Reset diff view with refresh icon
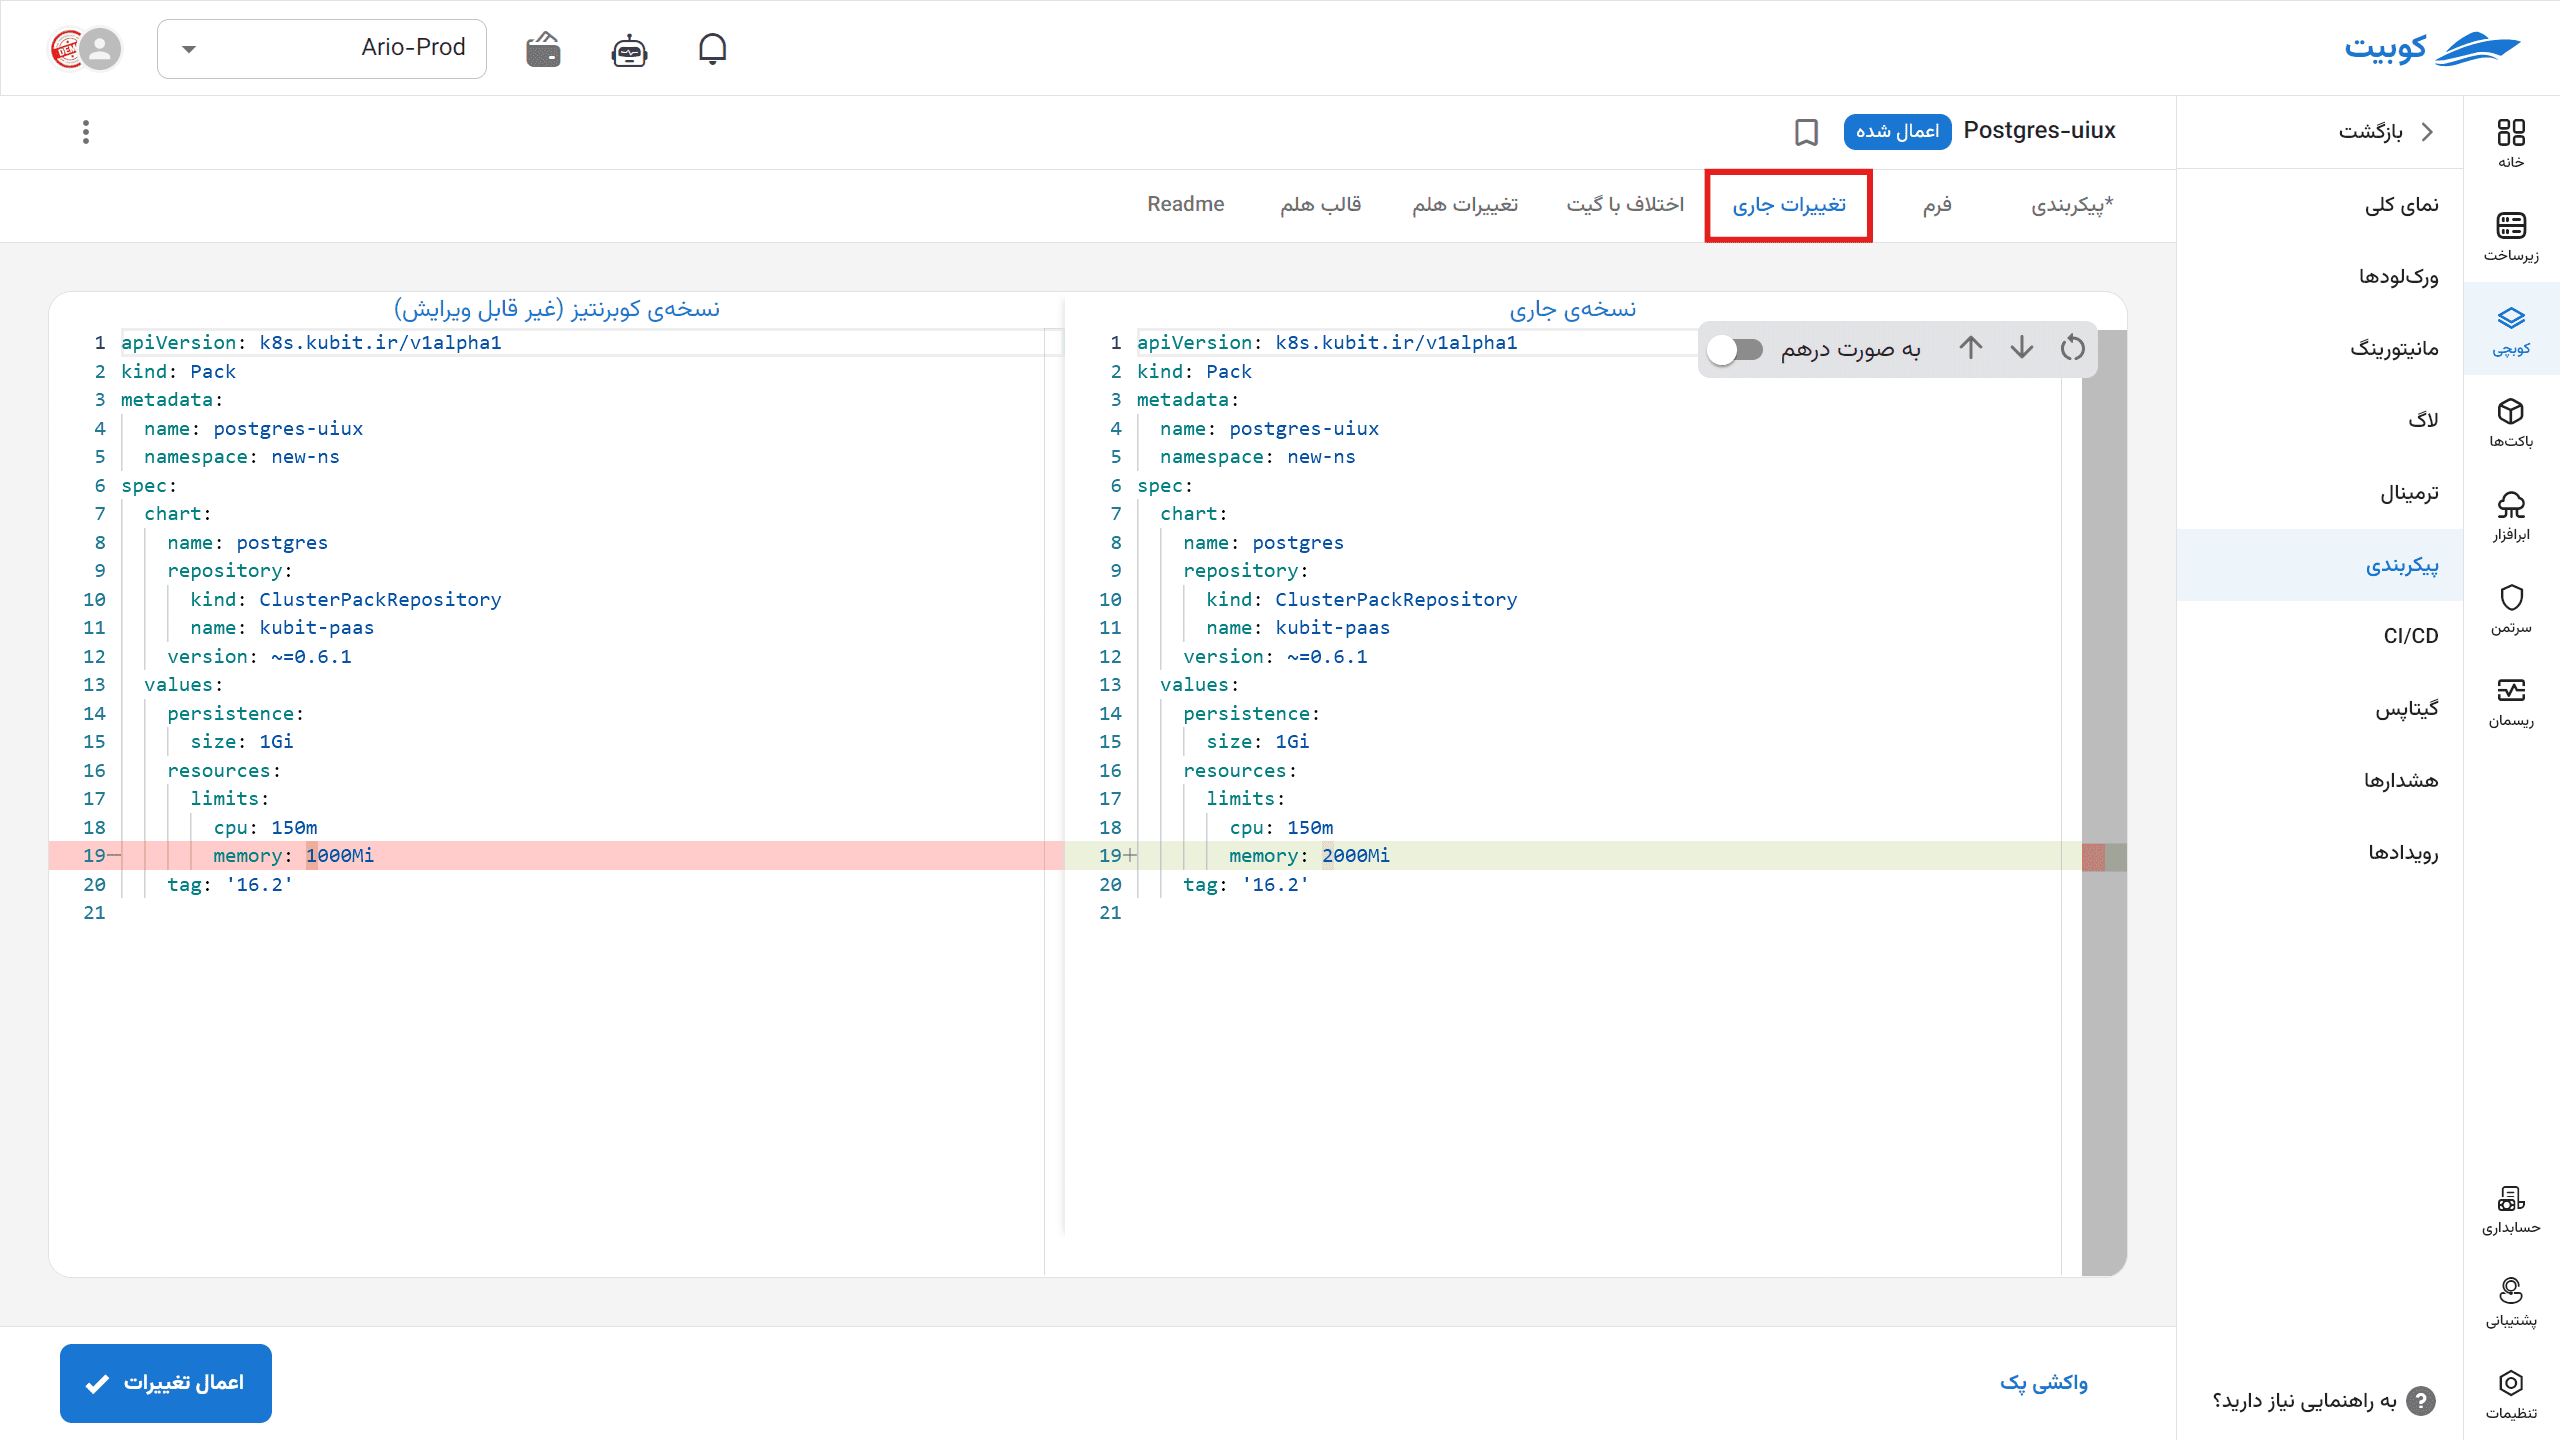 click(2073, 348)
